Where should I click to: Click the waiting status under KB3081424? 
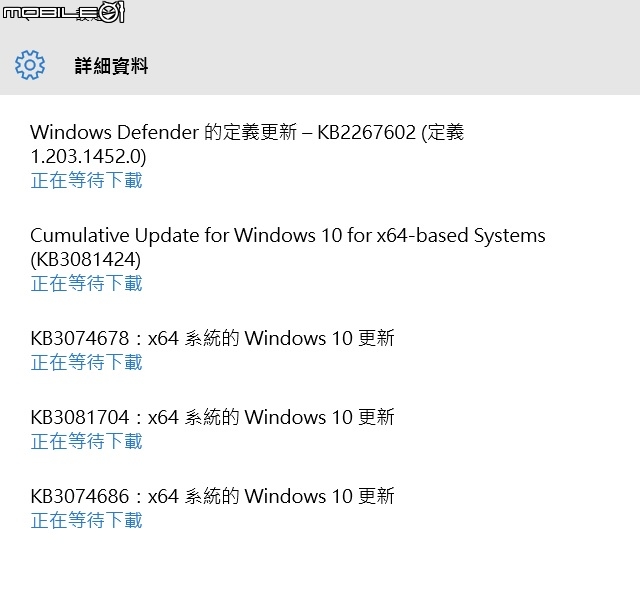tap(87, 284)
